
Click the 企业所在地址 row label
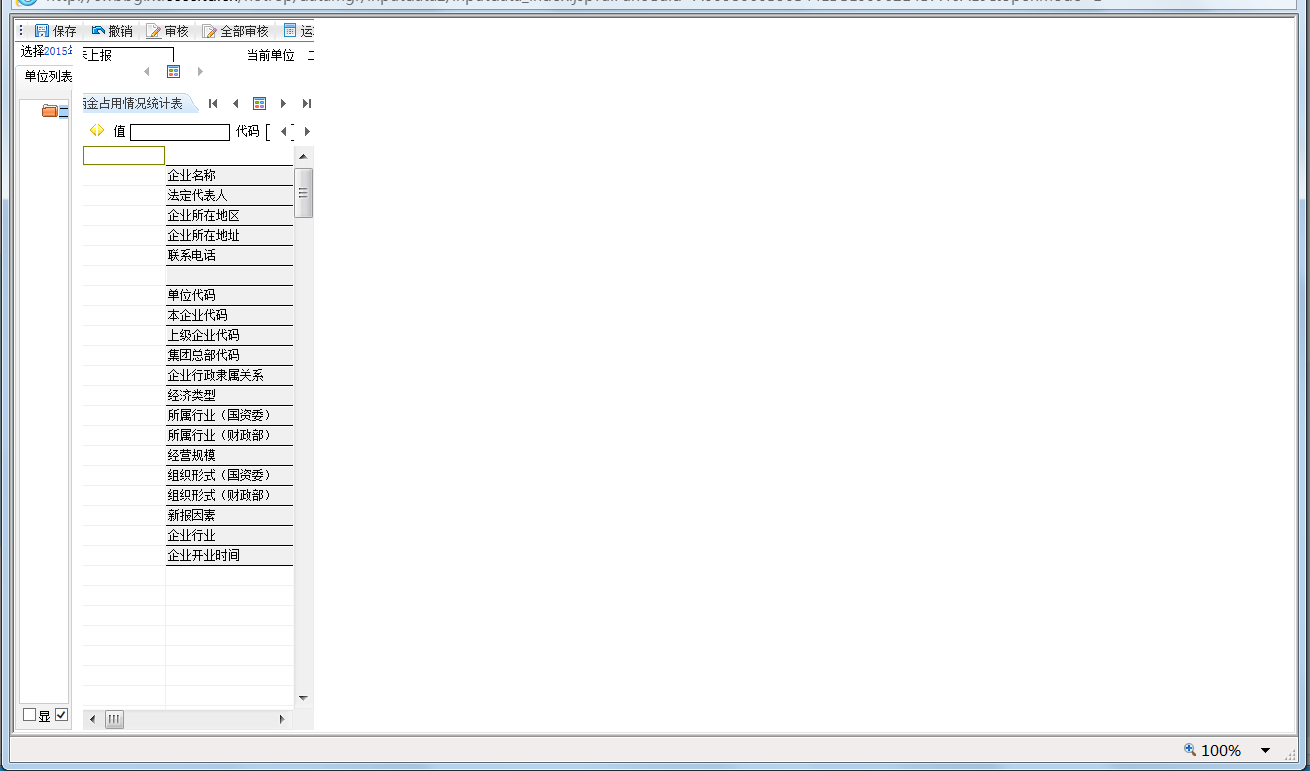(229, 235)
